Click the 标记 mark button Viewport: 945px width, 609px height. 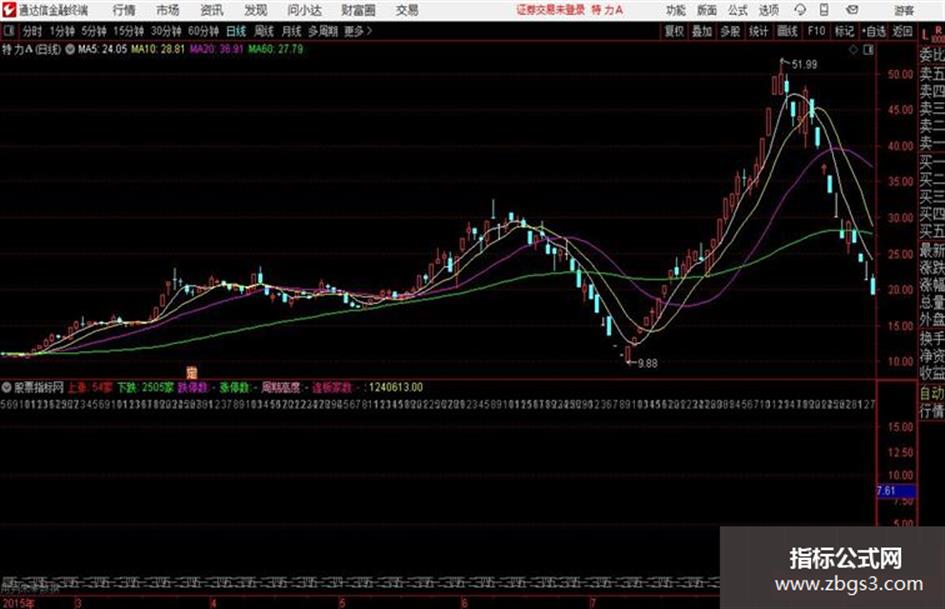click(x=844, y=31)
